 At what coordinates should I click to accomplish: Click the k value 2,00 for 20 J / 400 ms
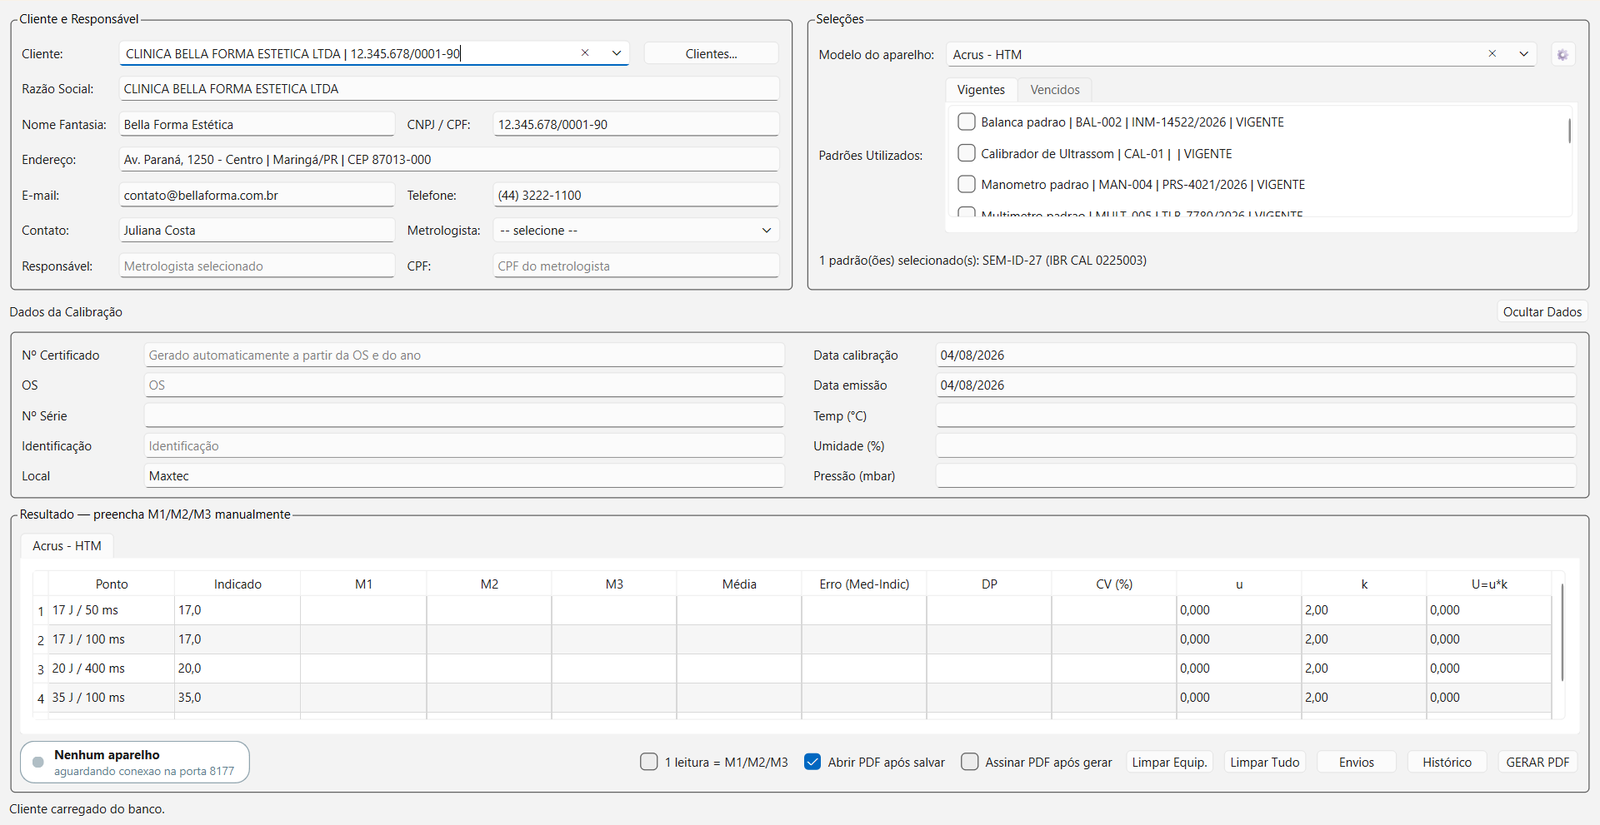click(x=1364, y=668)
